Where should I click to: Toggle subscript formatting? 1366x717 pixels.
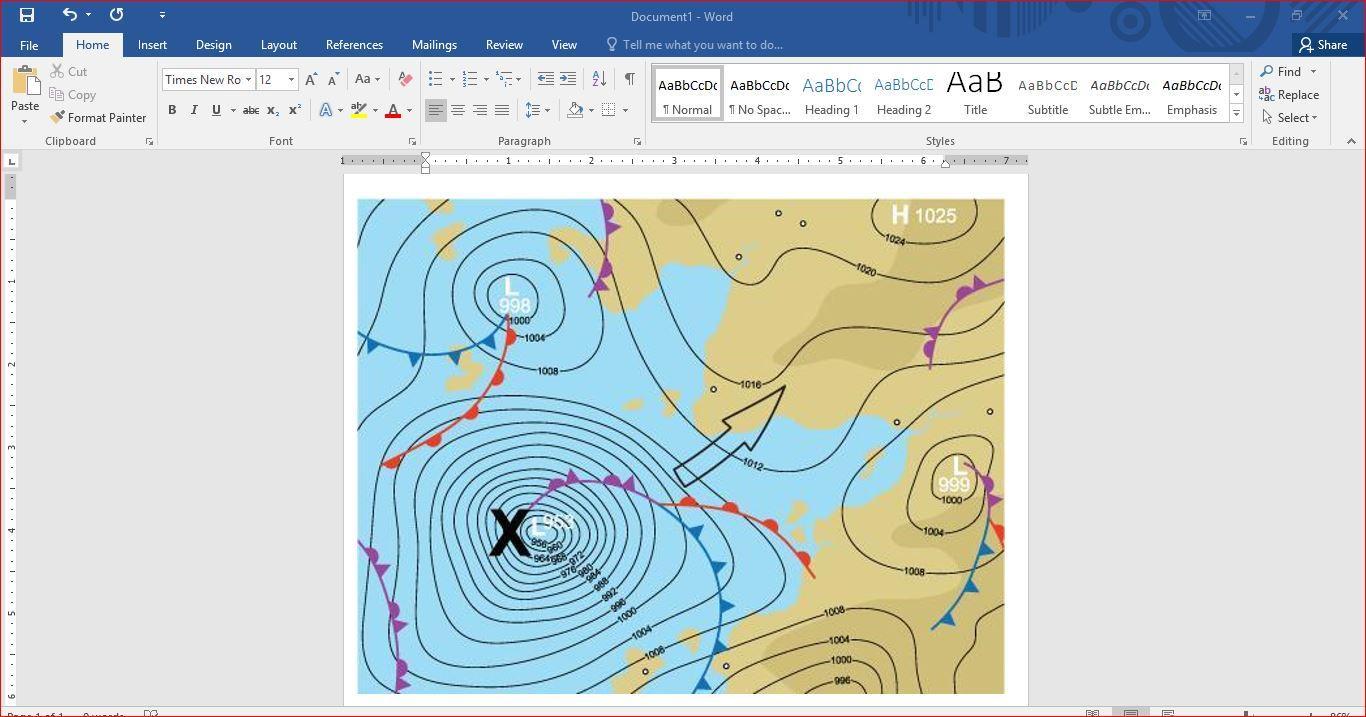coord(273,110)
